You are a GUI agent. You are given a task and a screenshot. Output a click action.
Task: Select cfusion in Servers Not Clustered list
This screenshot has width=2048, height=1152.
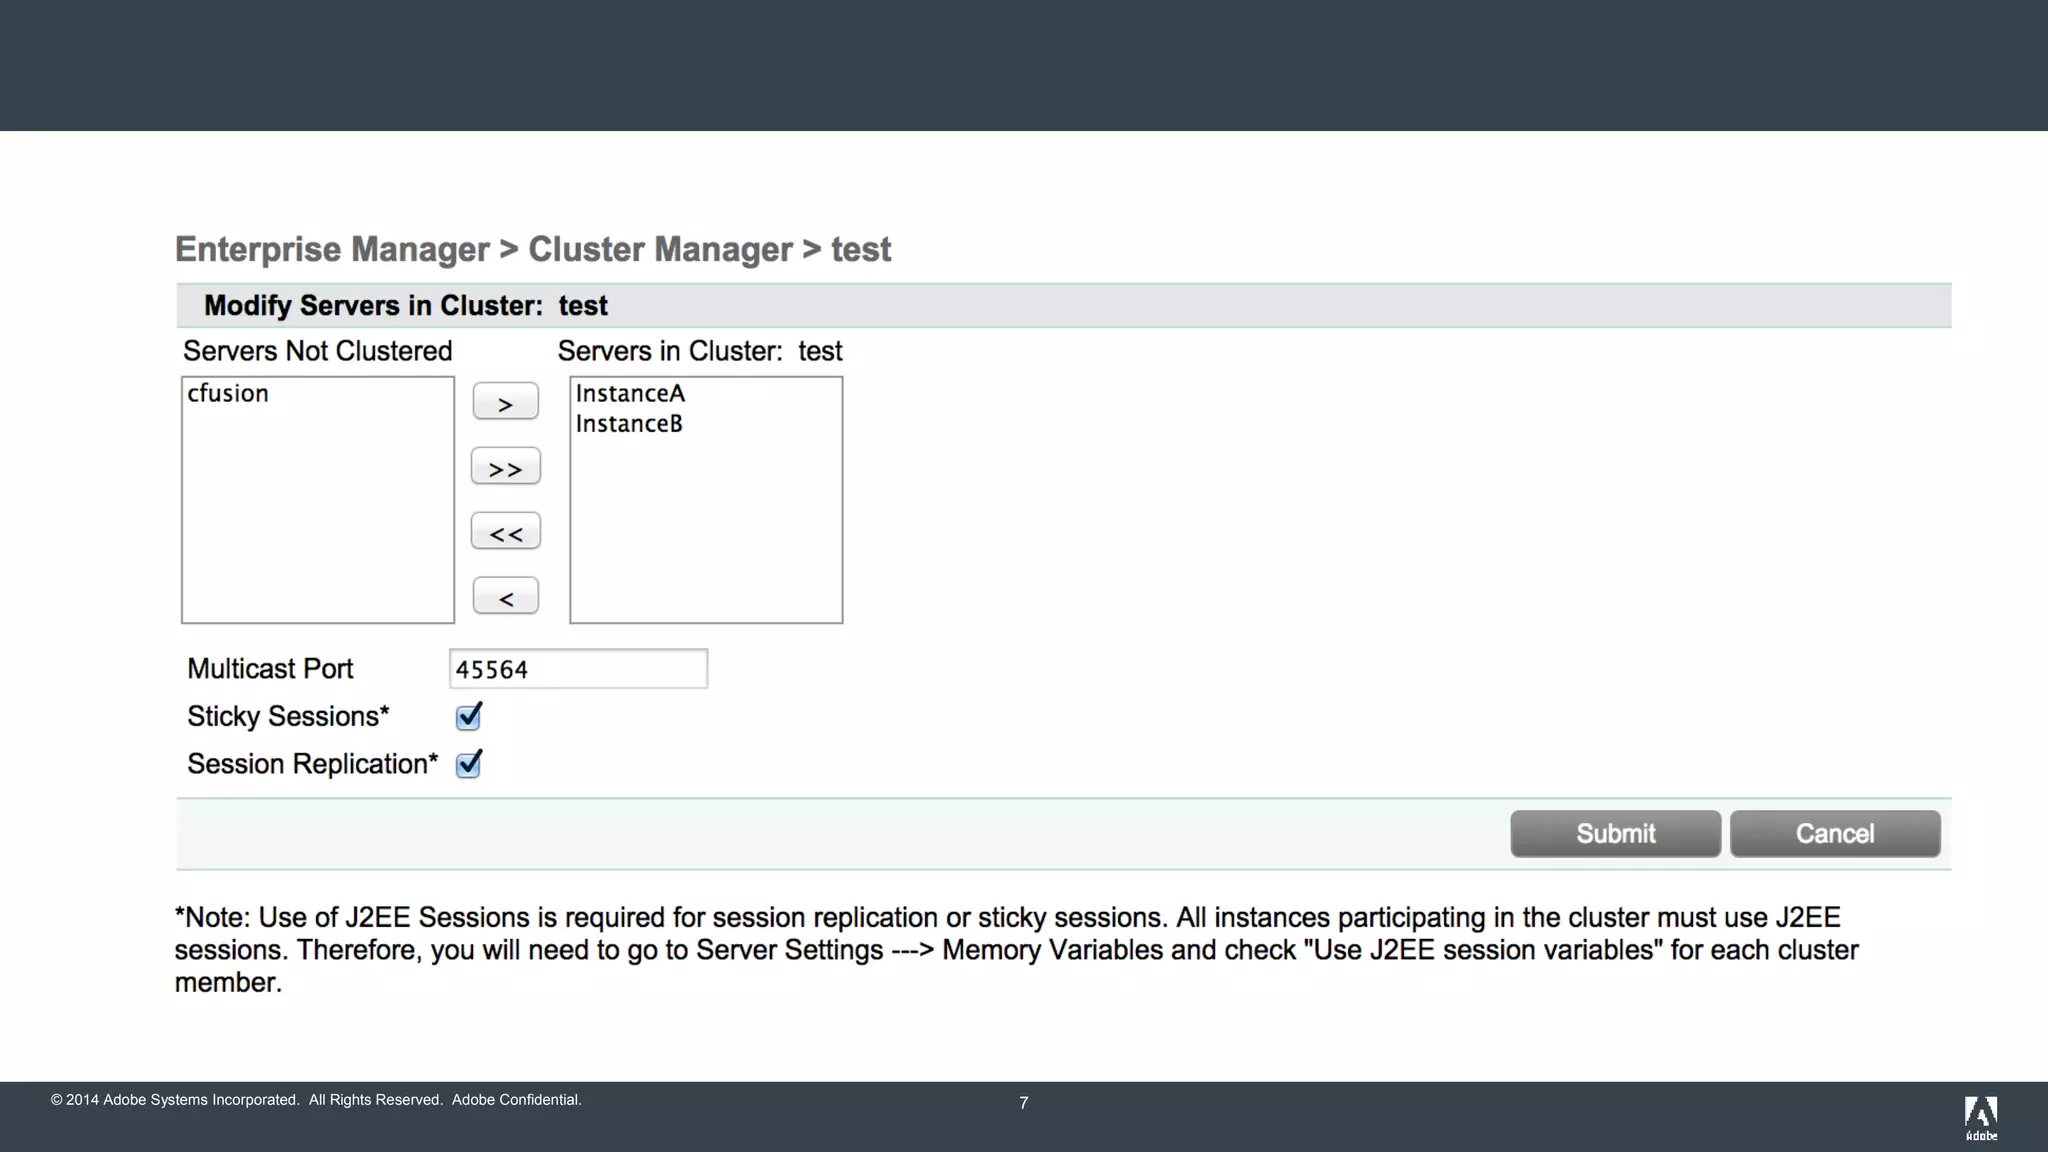pos(228,394)
